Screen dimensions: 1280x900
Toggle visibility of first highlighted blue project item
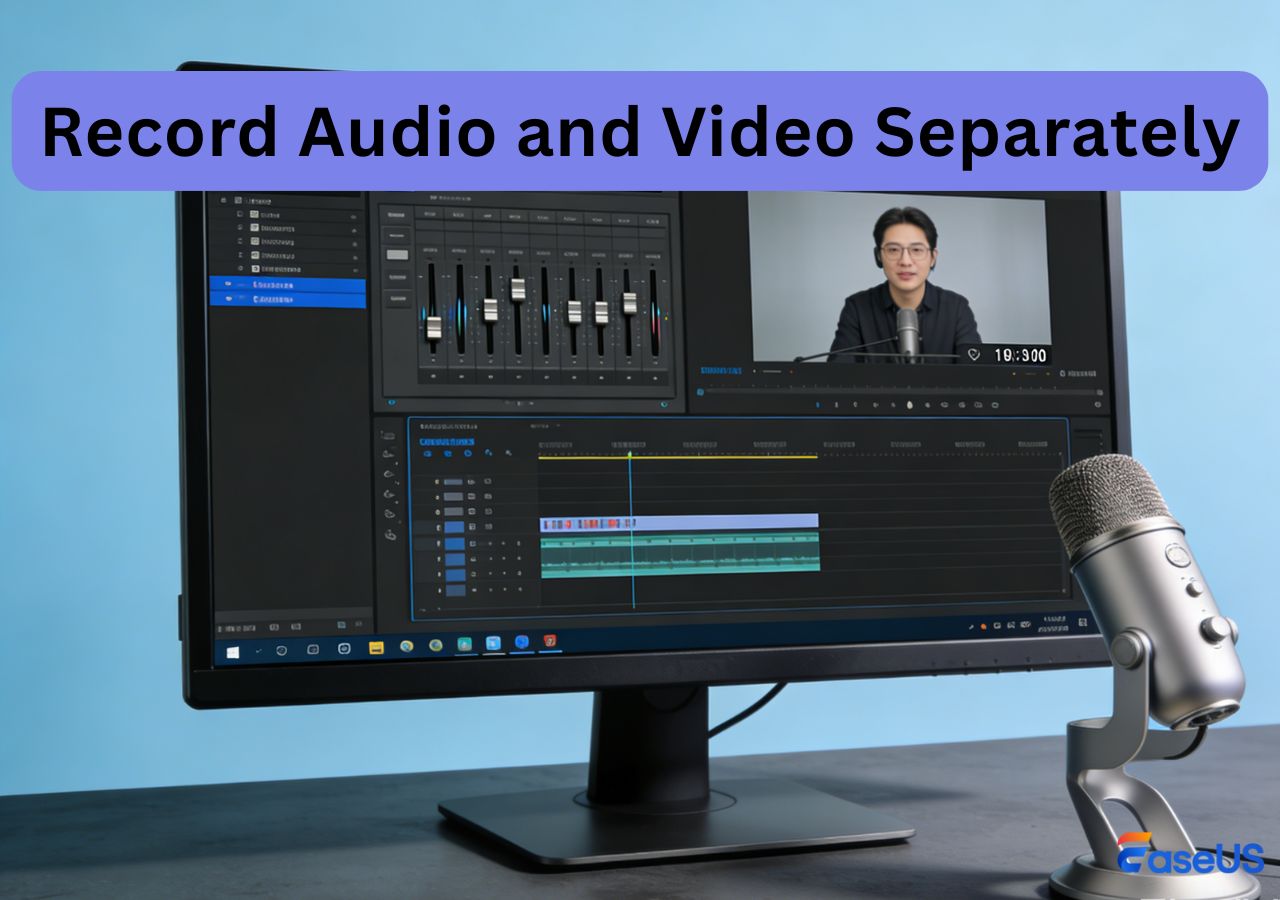tap(230, 285)
